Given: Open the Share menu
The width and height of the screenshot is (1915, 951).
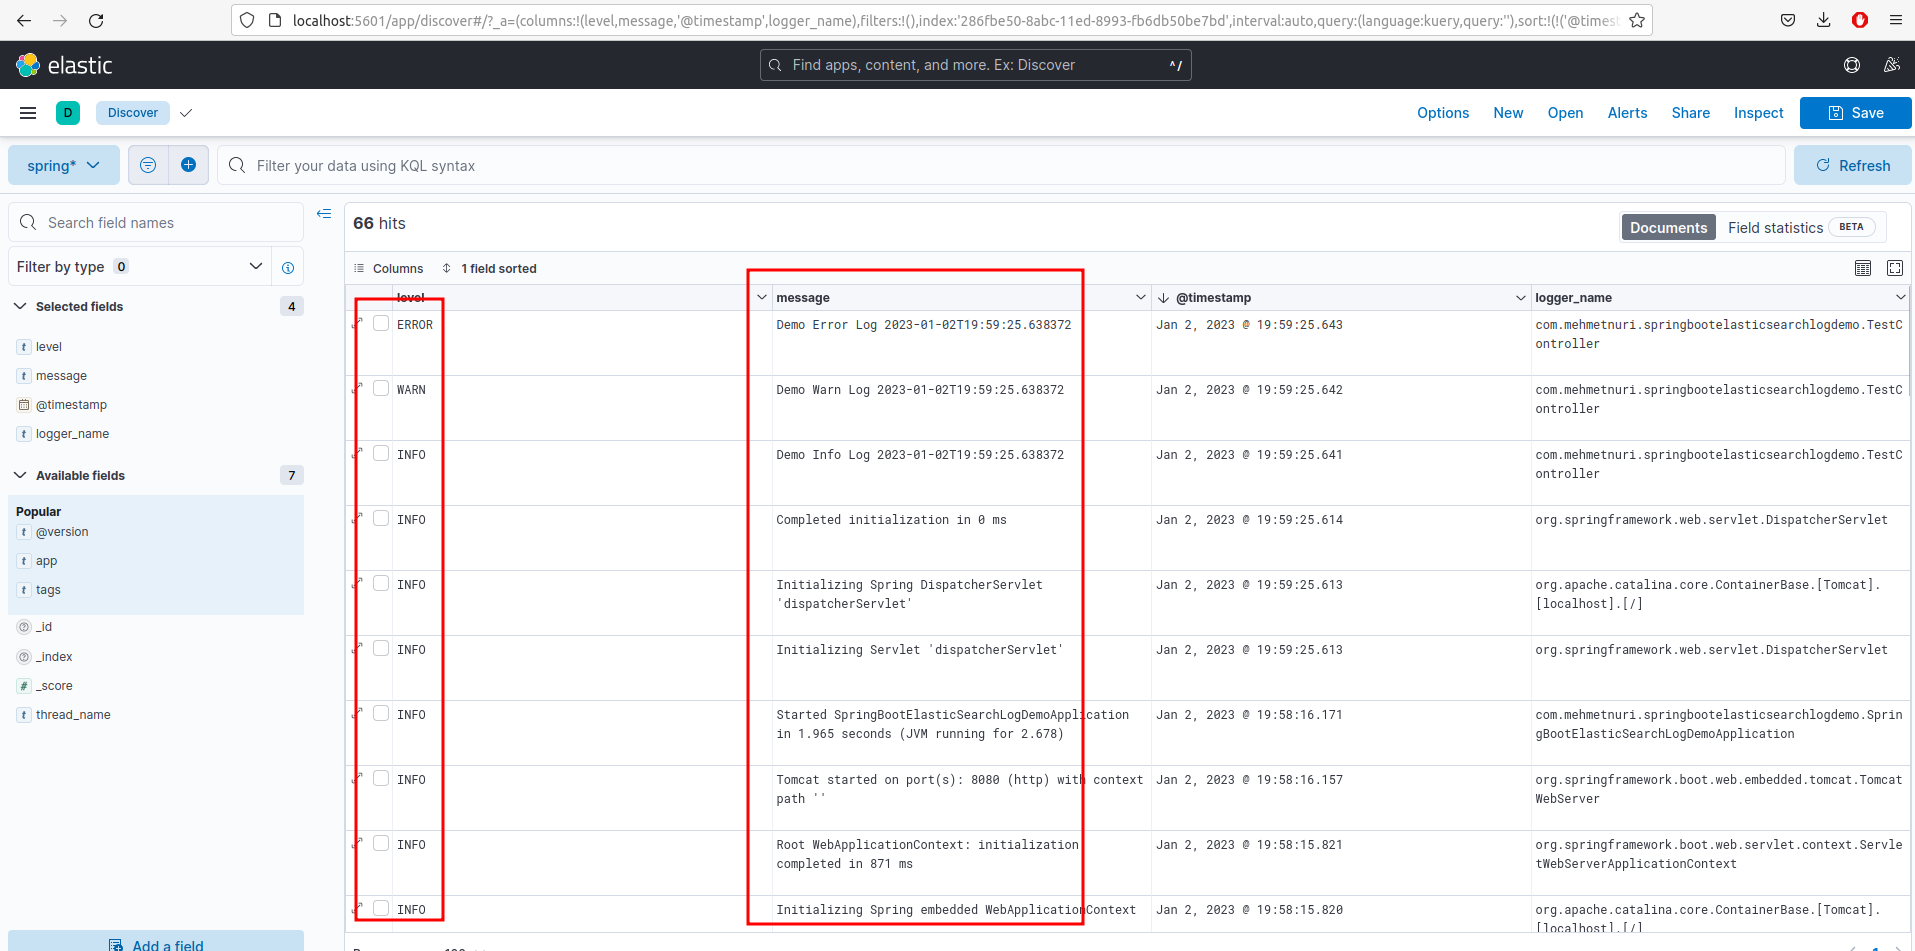Looking at the screenshot, I should (x=1690, y=113).
